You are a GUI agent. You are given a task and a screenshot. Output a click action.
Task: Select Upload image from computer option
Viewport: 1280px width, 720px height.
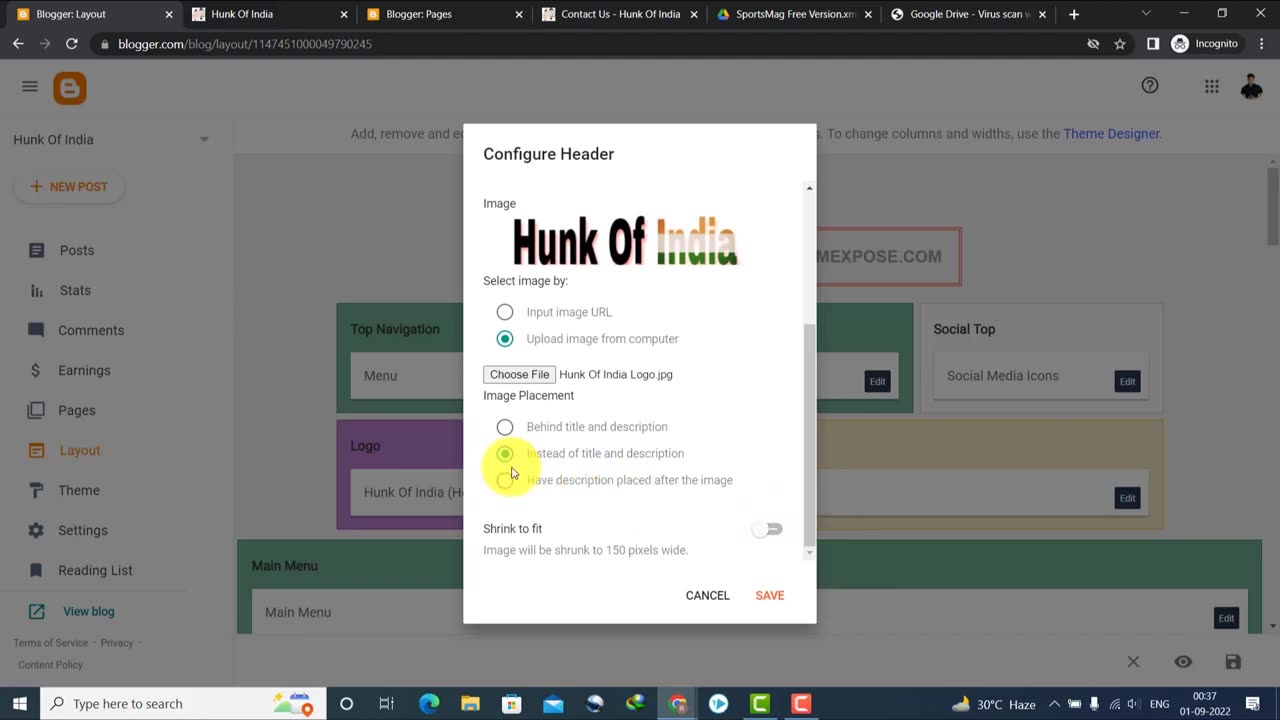coord(505,339)
